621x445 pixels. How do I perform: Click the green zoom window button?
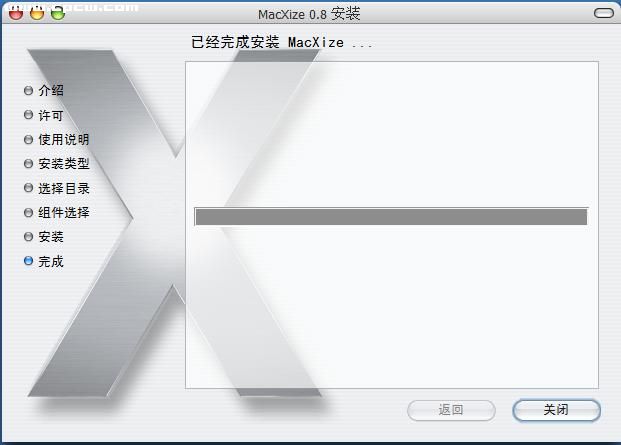58,14
